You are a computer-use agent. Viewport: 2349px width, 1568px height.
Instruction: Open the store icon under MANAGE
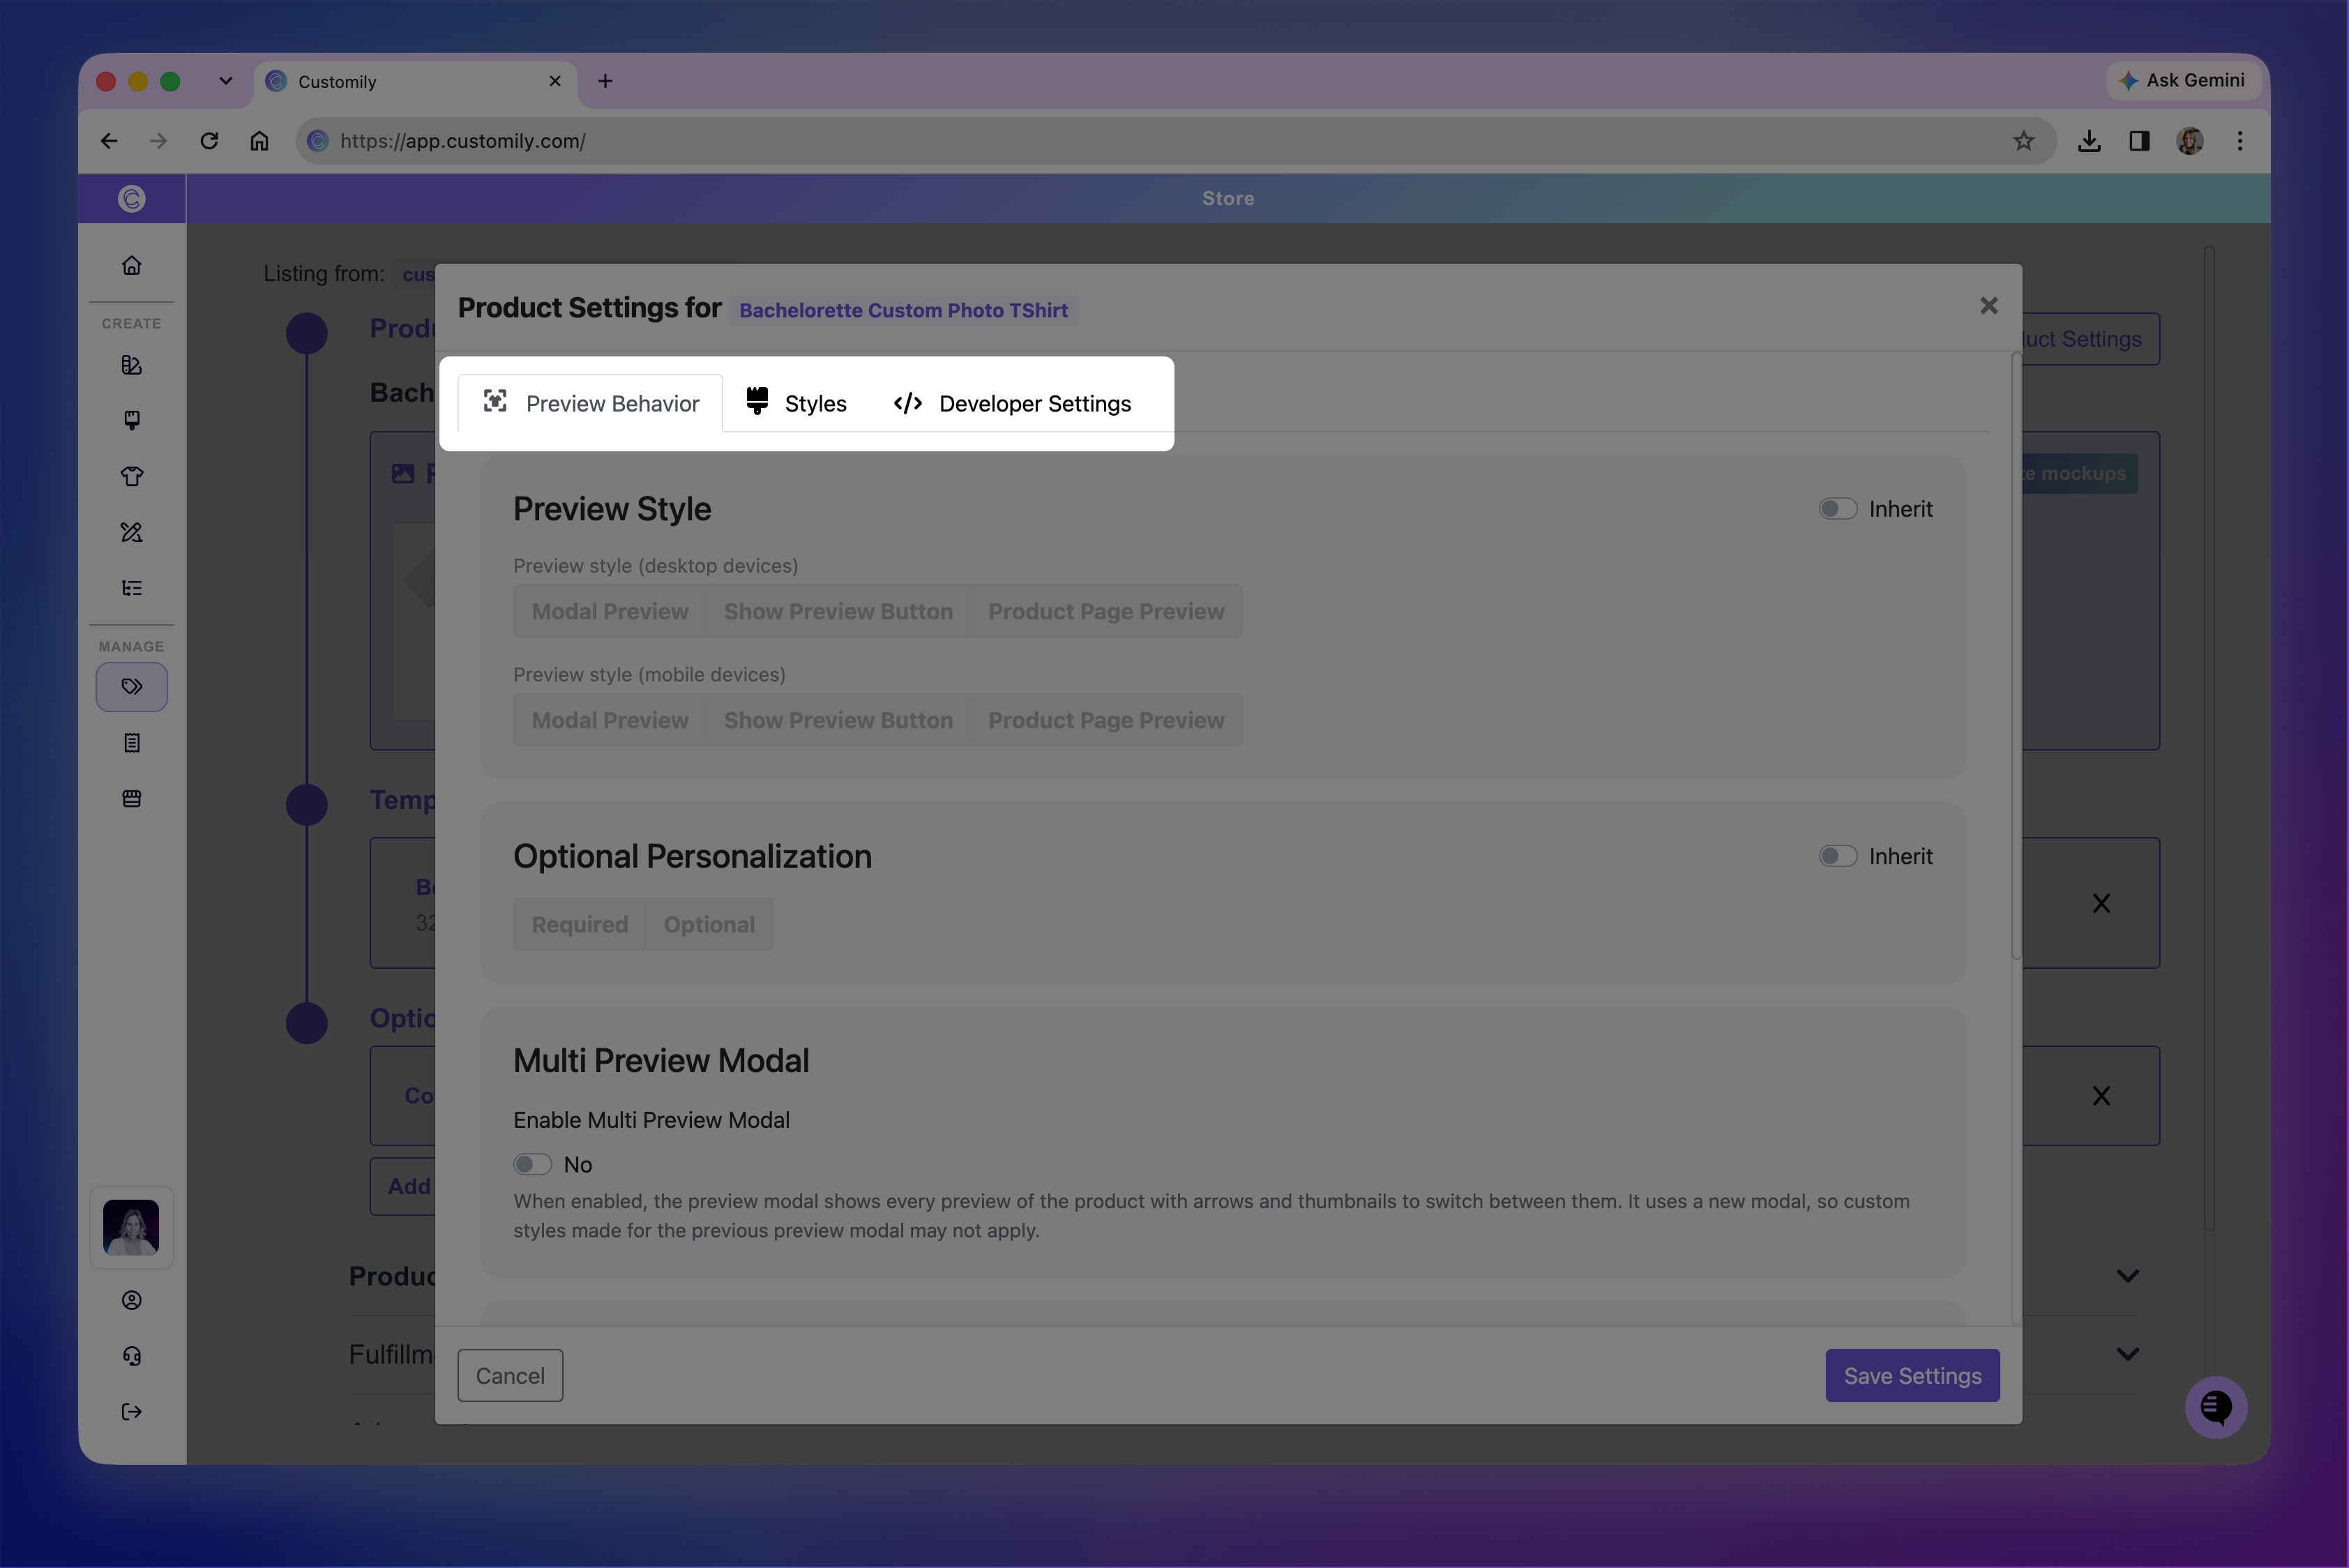tap(131, 799)
